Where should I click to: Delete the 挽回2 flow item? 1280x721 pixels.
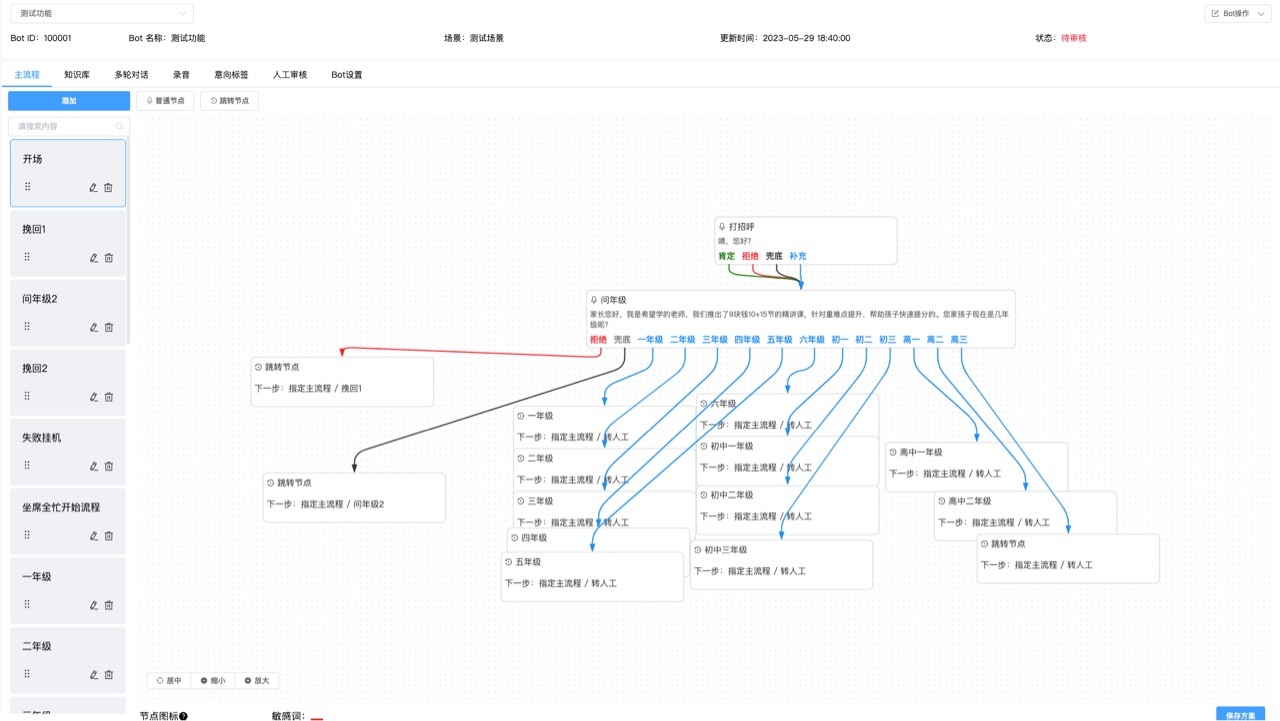(x=109, y=396)
